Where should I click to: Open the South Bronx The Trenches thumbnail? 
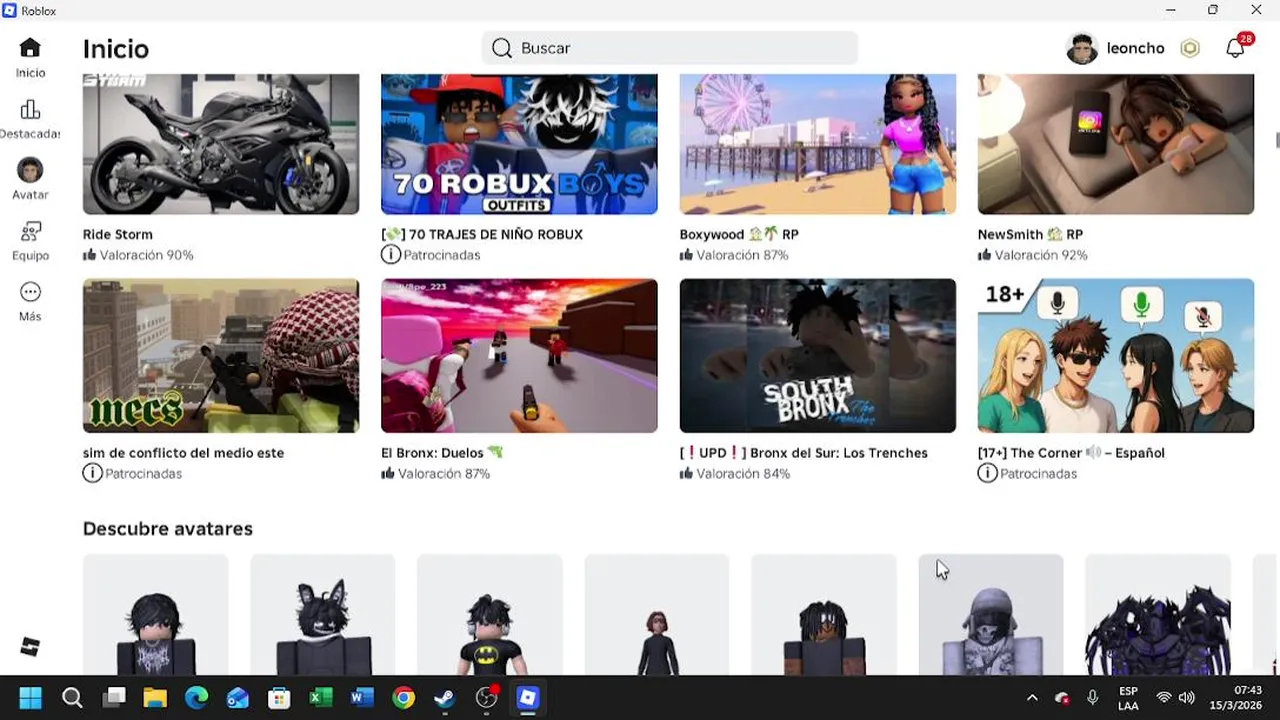click(x=817, y=356)
